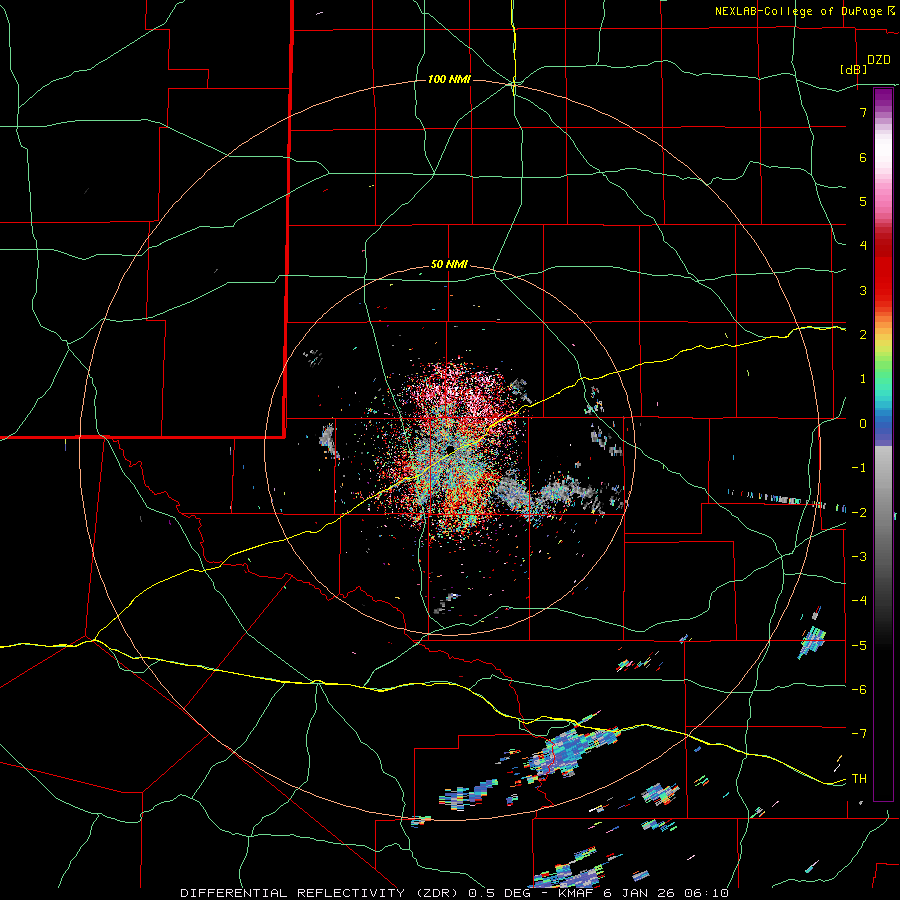This screenshot has height=900, width=900.
Task: Click the 50 NMI range ring label
Action: (x=449, y=265)
